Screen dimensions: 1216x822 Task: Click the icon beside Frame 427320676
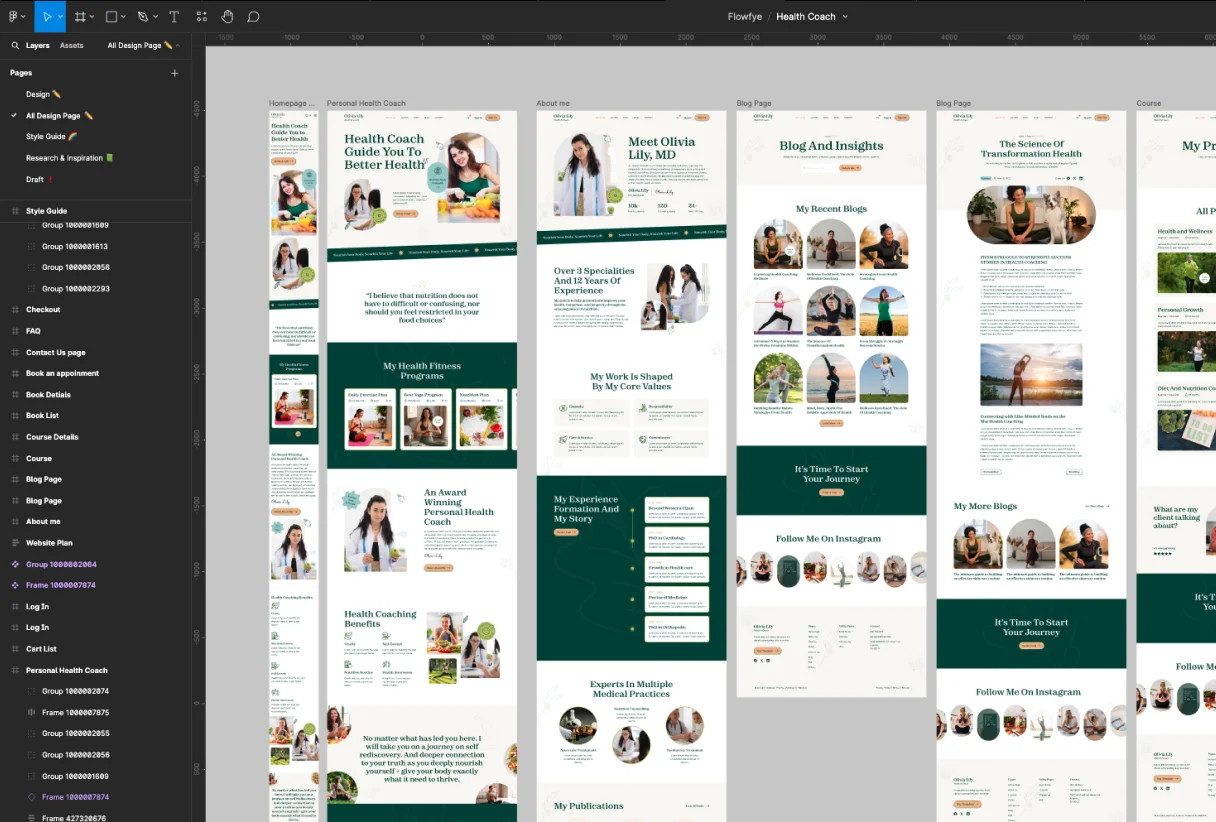31,818
